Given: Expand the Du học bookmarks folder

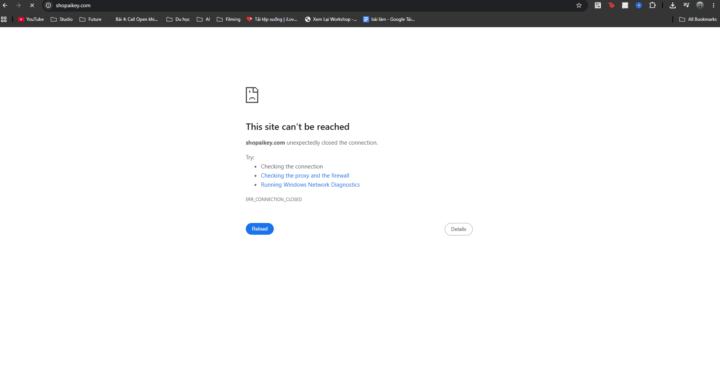Looking at the screenshot, I should tap(178, 19).
